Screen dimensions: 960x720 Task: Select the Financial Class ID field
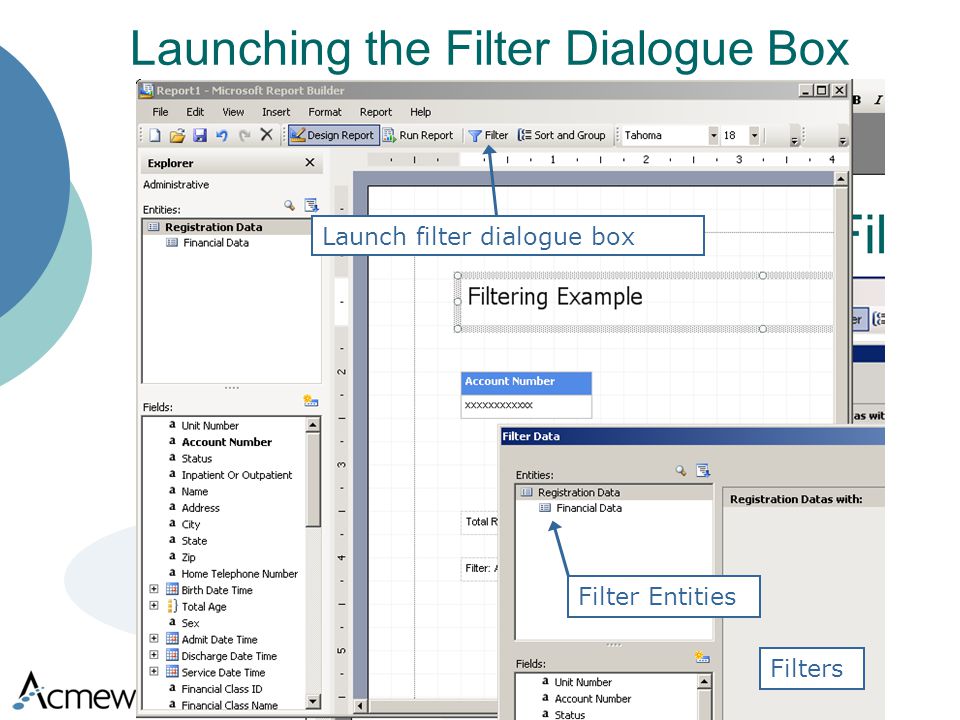(x=222, y=689)
